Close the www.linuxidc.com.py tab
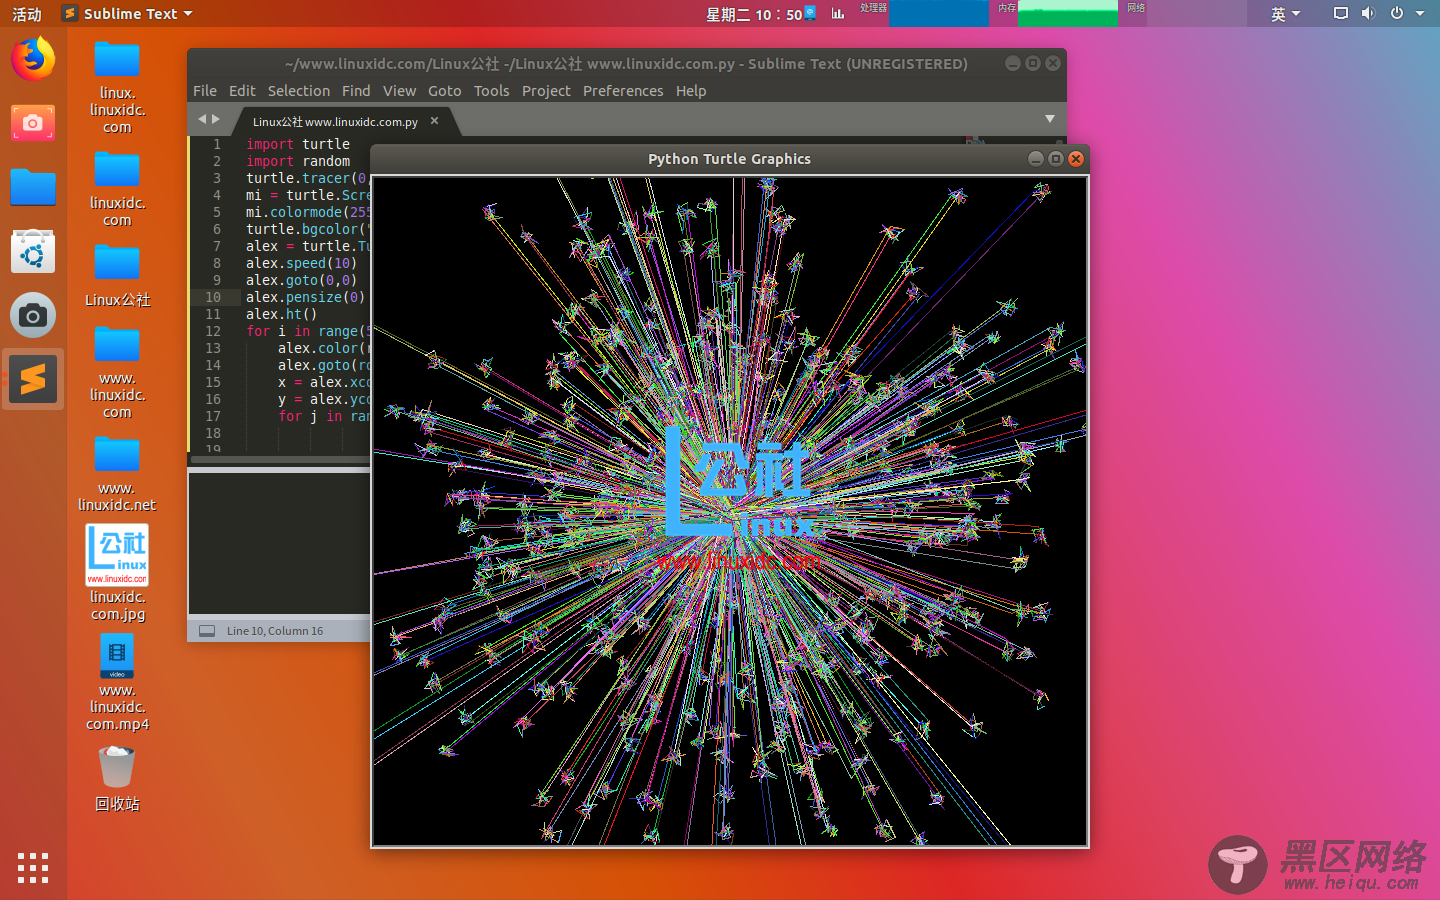1440x900 pixels. pyautogui.click(x=435, y=121)
